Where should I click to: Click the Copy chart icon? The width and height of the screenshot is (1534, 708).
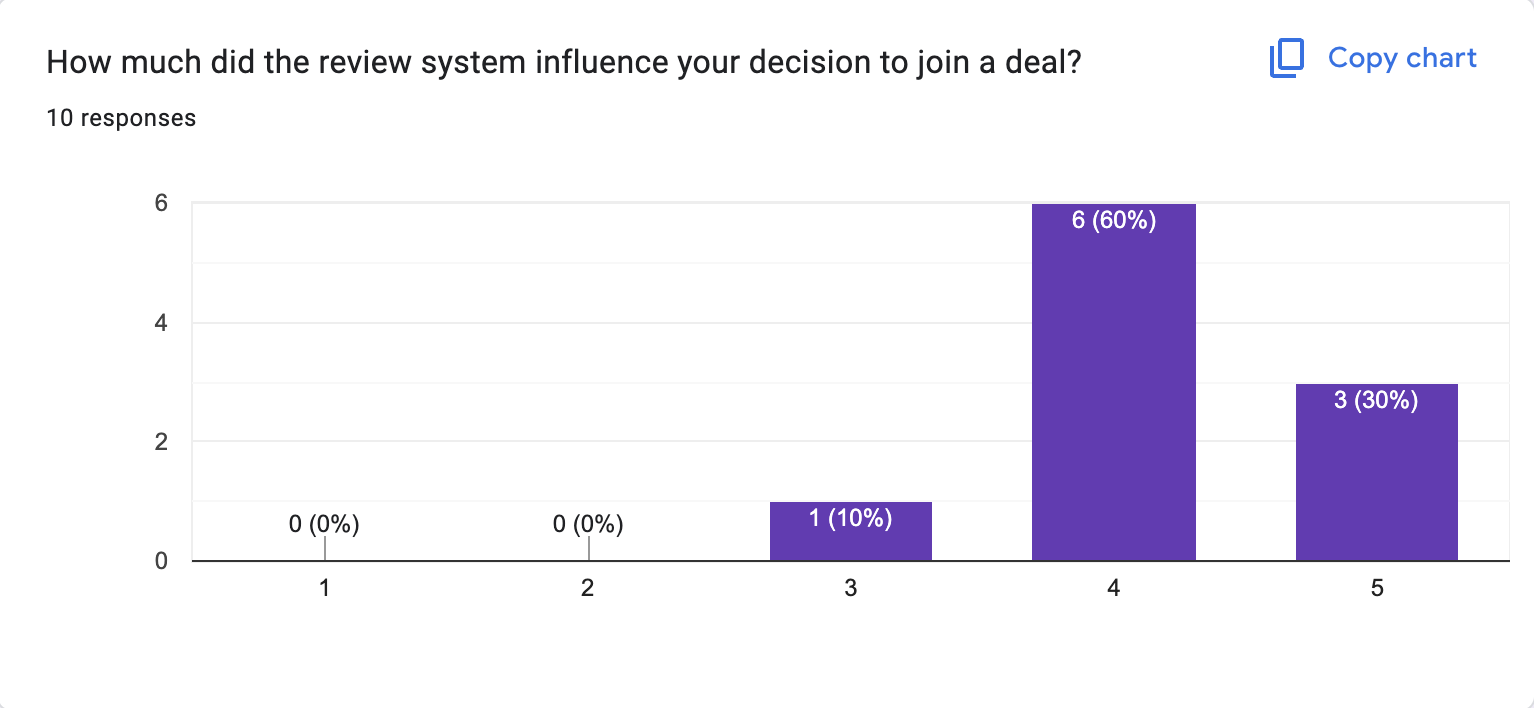[1286, 59]
